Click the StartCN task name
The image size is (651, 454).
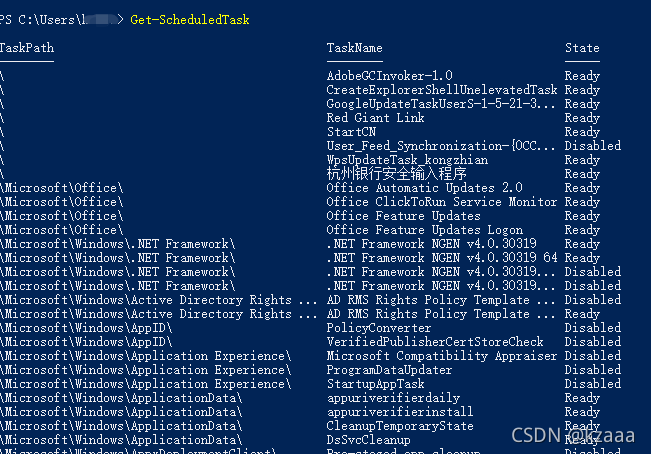pos(351,132)
